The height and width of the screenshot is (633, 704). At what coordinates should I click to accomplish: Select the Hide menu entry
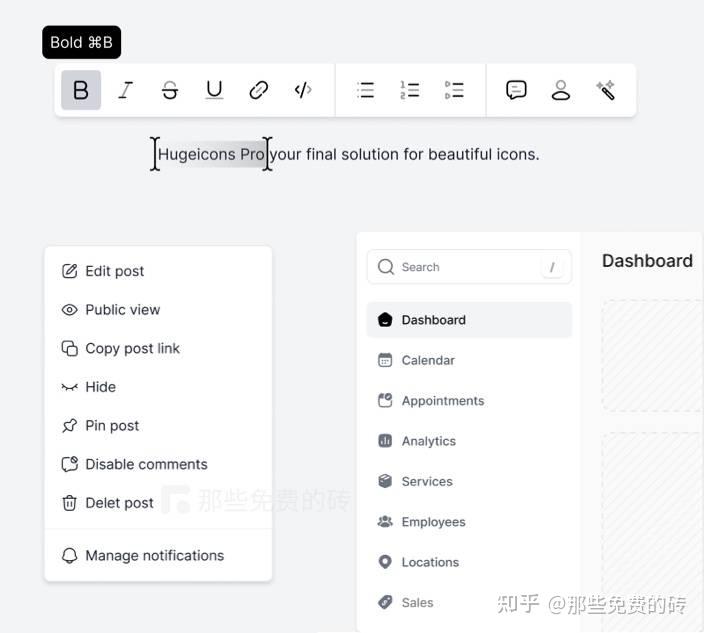pos(158,387)
